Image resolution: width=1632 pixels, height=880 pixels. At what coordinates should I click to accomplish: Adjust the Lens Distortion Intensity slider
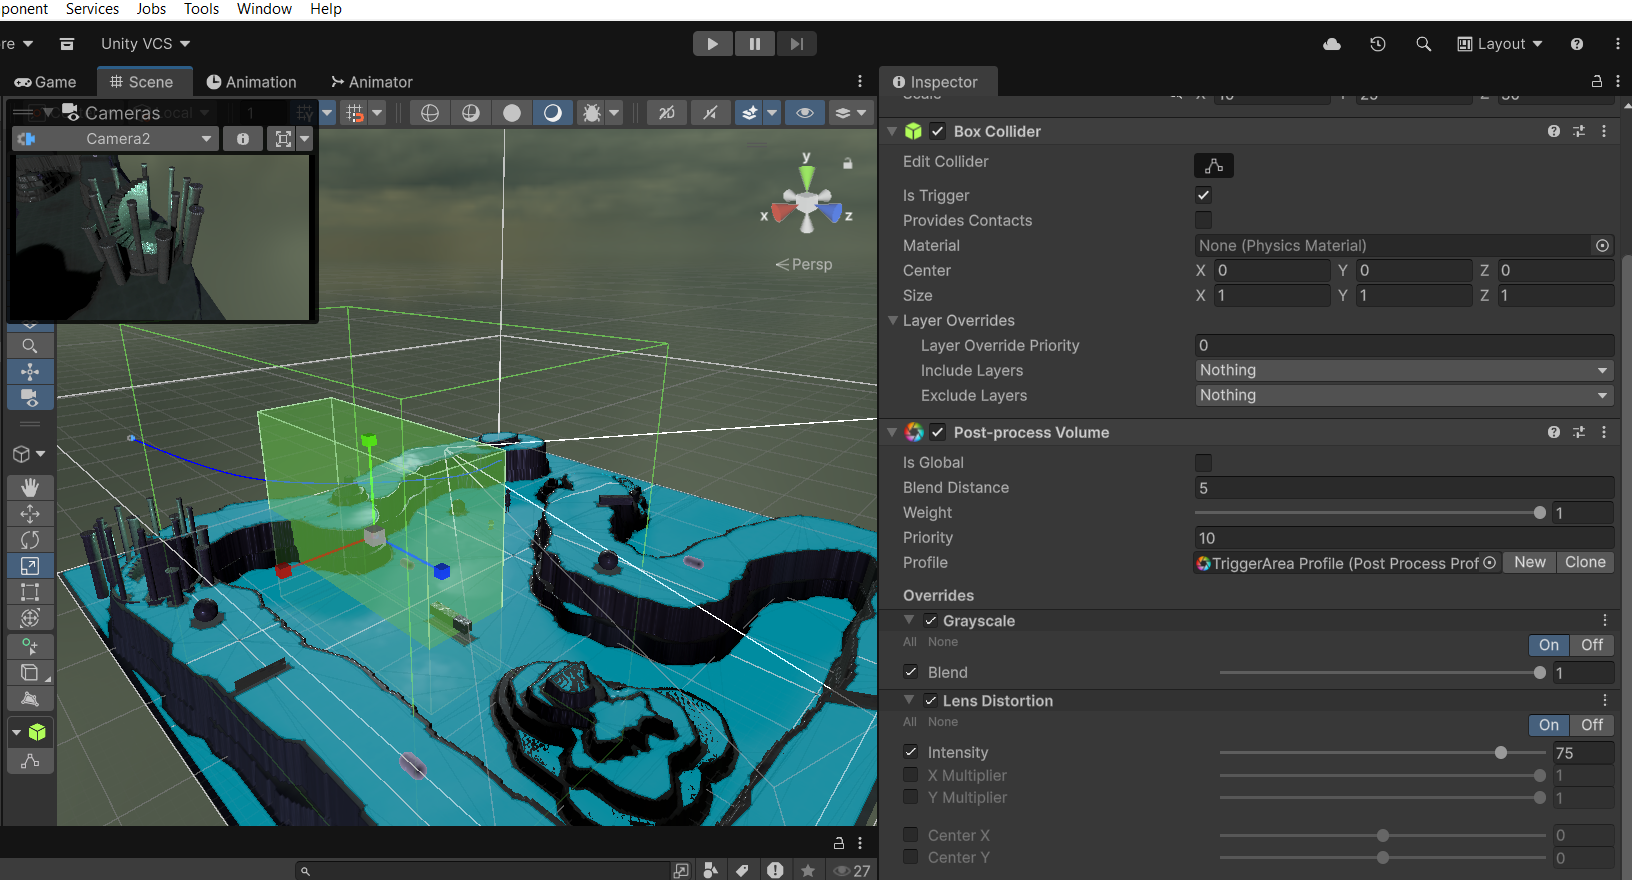(1500, 753)
